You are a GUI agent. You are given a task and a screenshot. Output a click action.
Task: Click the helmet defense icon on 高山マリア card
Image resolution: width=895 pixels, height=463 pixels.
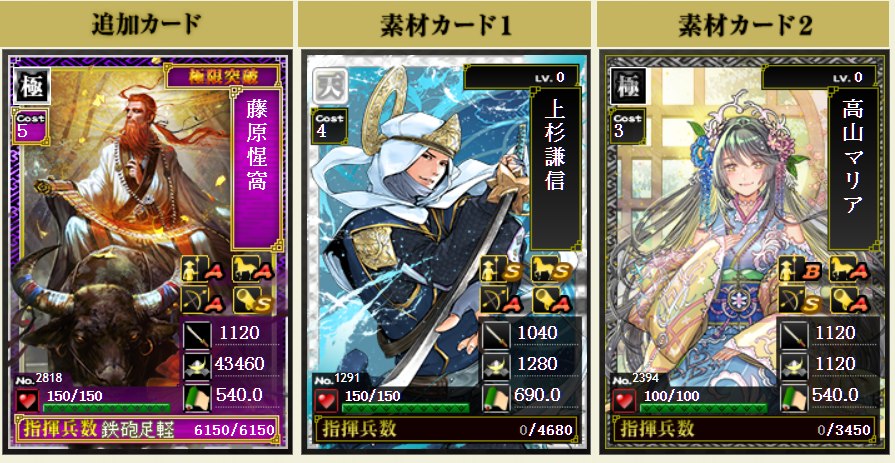(x=794, y=365)
